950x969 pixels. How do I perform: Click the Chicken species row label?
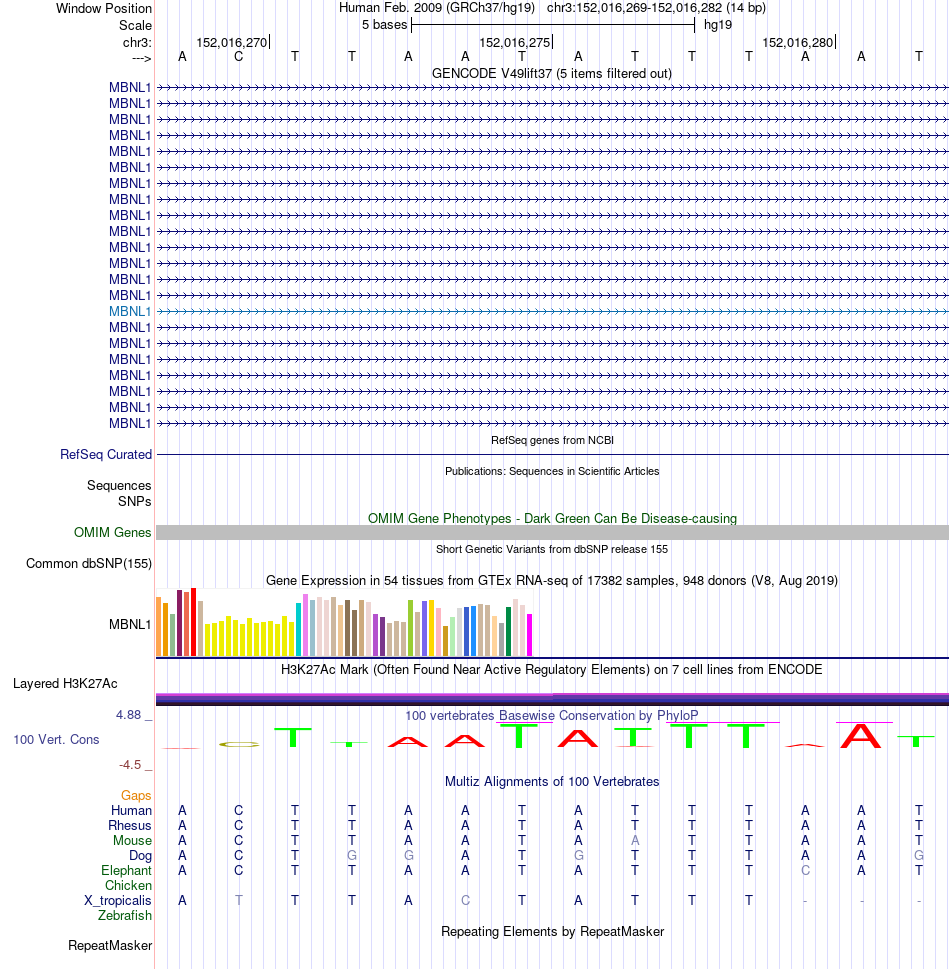pyautogui.click(x=128, y=886)
